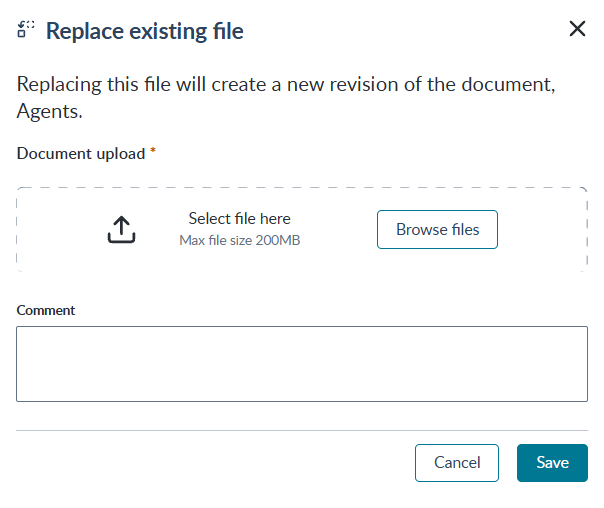Click the required asterisk next to Document upload
Screen dimensions: 604x508
(x=153, y=150)
